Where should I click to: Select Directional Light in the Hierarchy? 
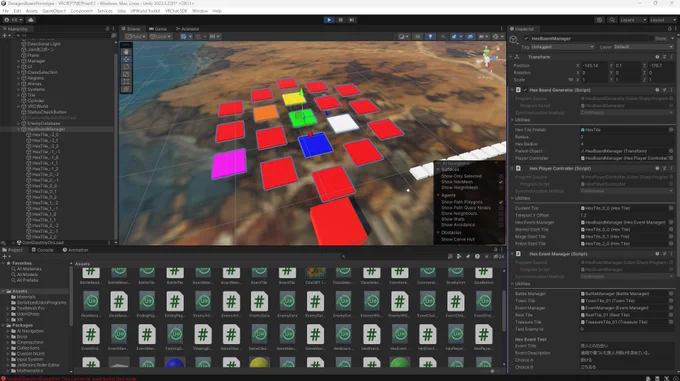pyautogui.click(x=44, y=44)
